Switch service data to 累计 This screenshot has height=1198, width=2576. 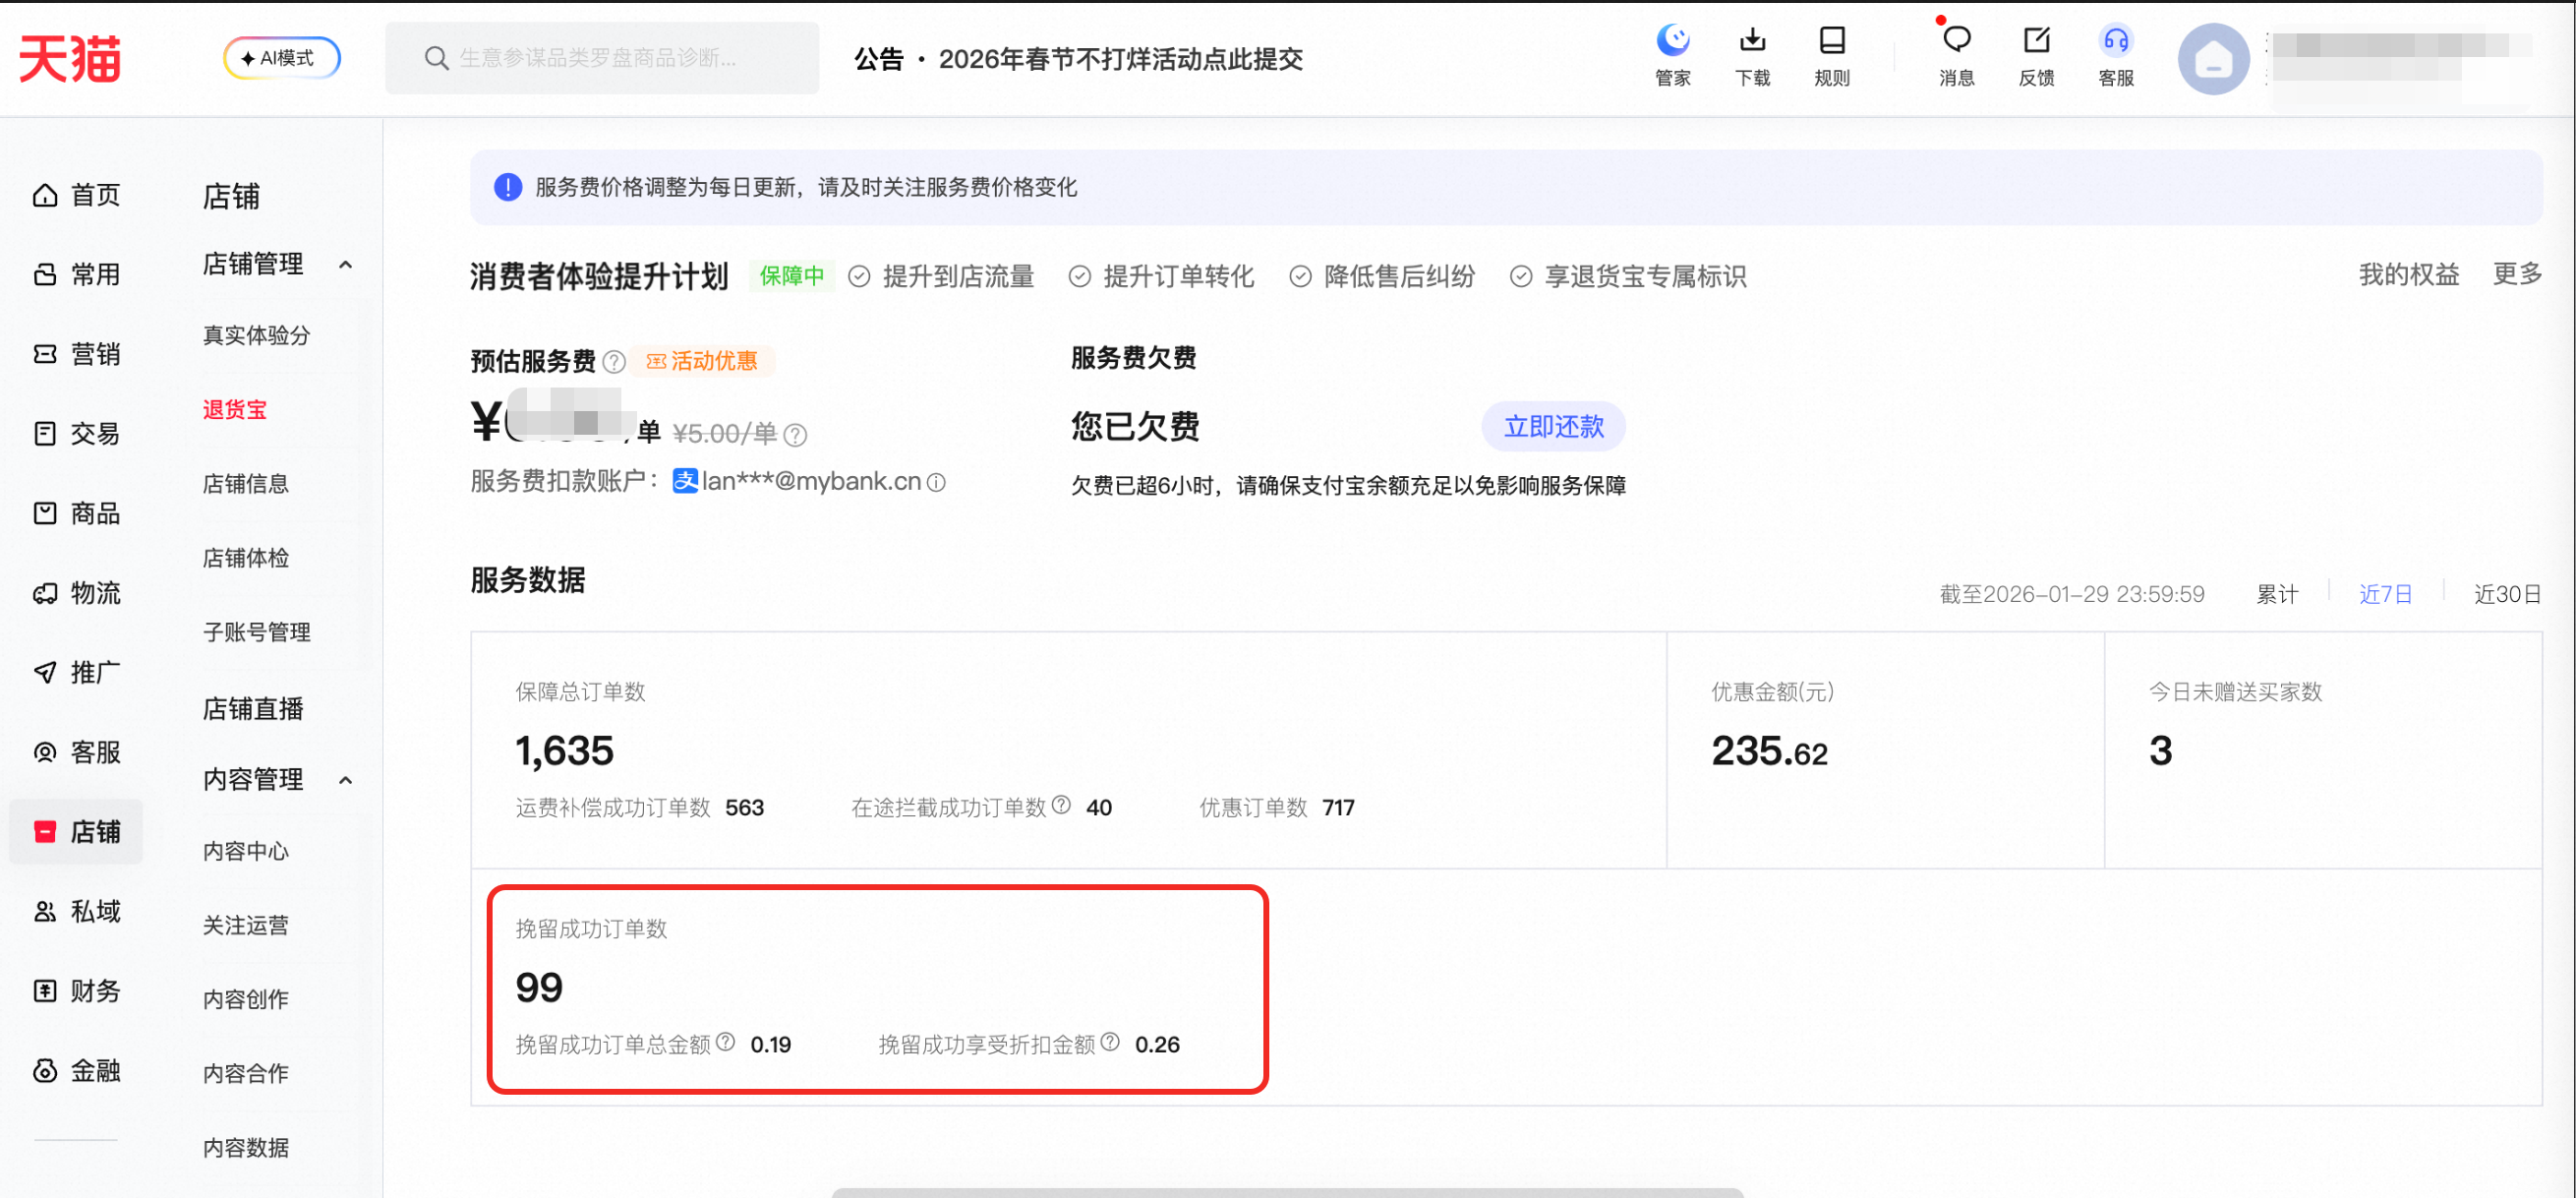click(2277, 595)
